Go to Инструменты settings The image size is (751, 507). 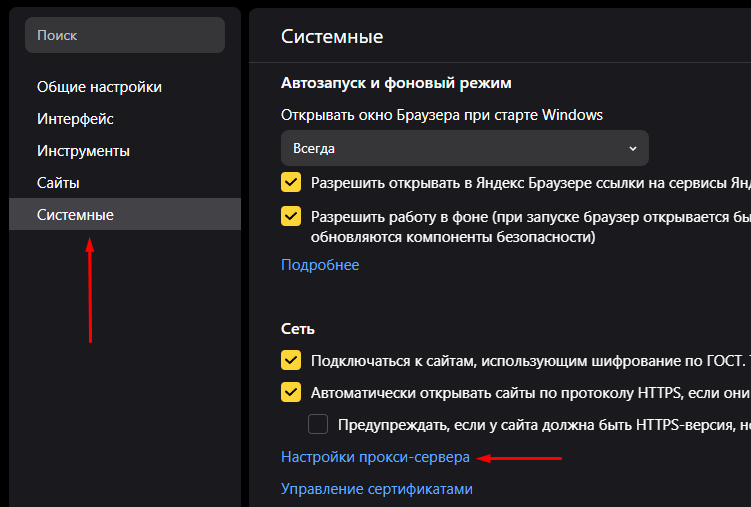[83, 151]
